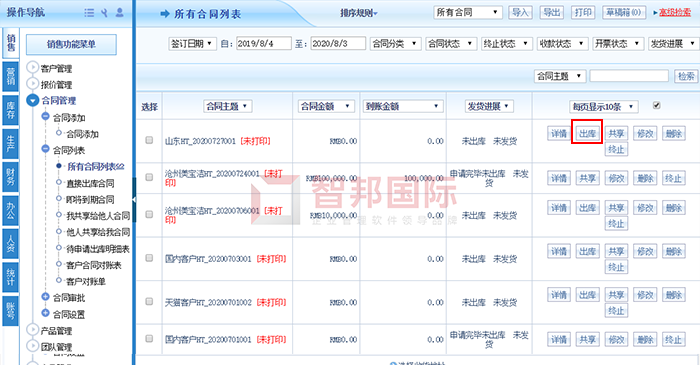
Task: Open 即将到期合同 in tree
Action: coord(90,199)
